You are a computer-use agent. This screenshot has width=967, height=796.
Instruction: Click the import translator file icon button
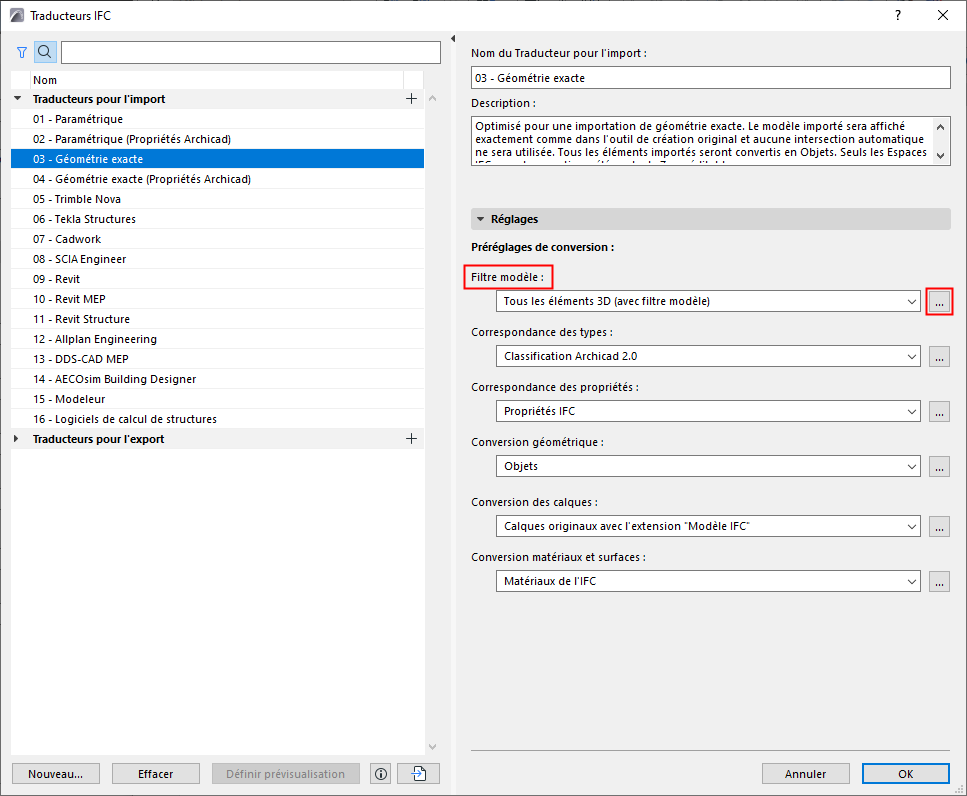click(418, 774)
